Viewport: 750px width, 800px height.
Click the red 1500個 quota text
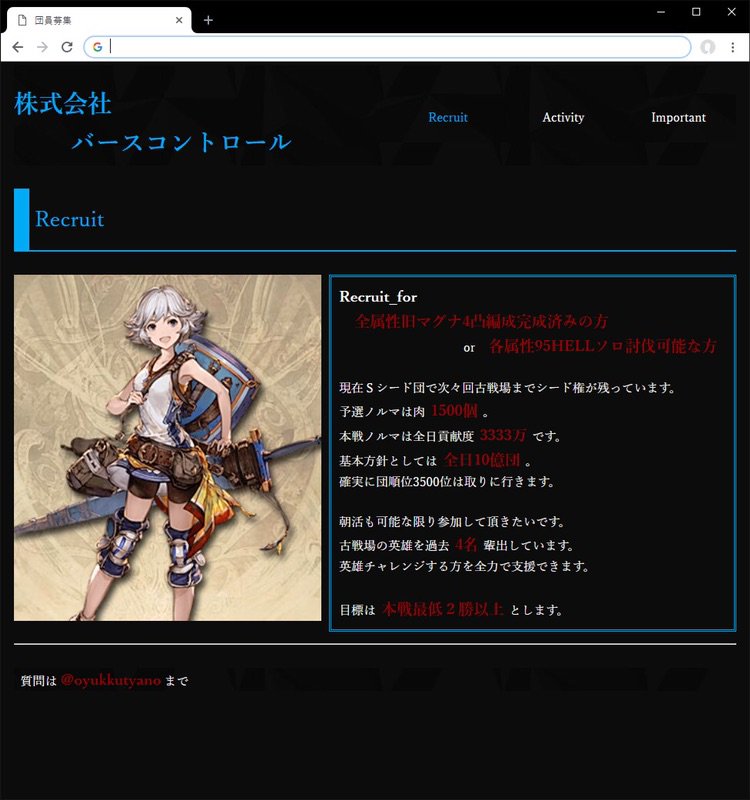pos(455,411)
